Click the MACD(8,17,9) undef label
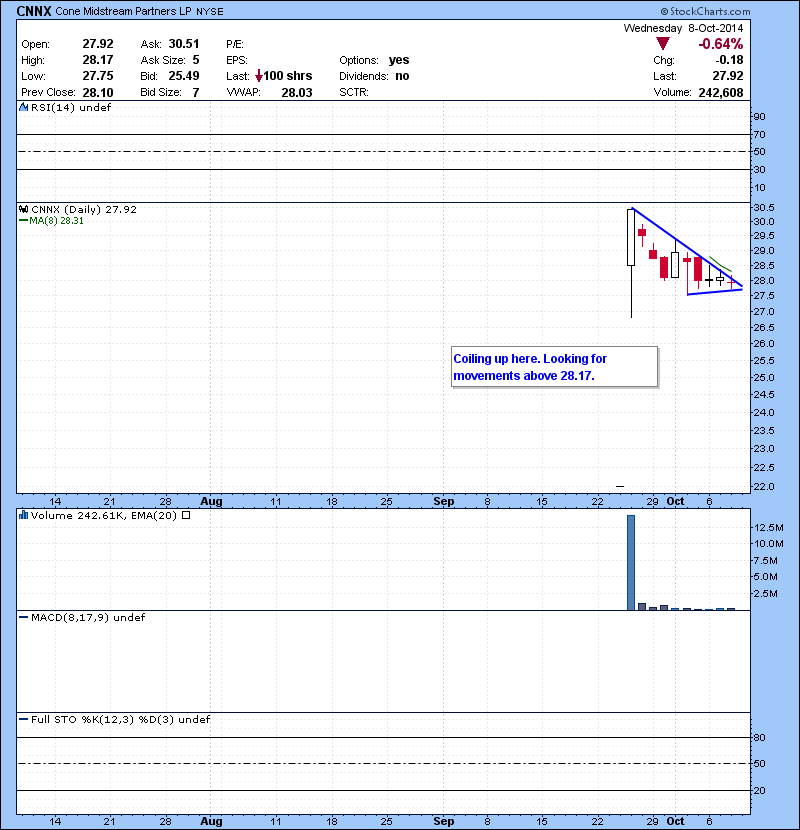The height and width of the screenshot is (830, 800). pos(88,618)
